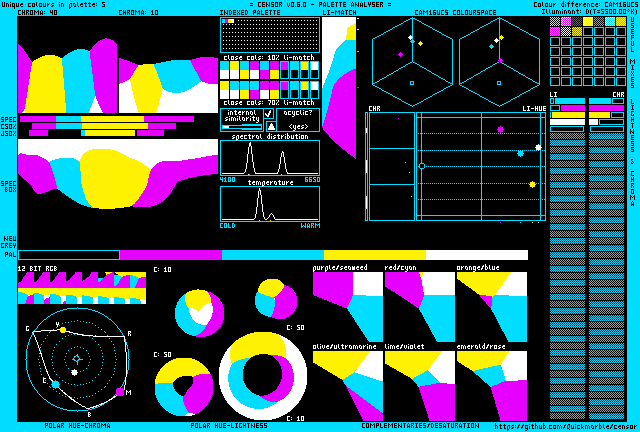
Task: Click the 6650 temperature value
Action: tap(312, 180)
